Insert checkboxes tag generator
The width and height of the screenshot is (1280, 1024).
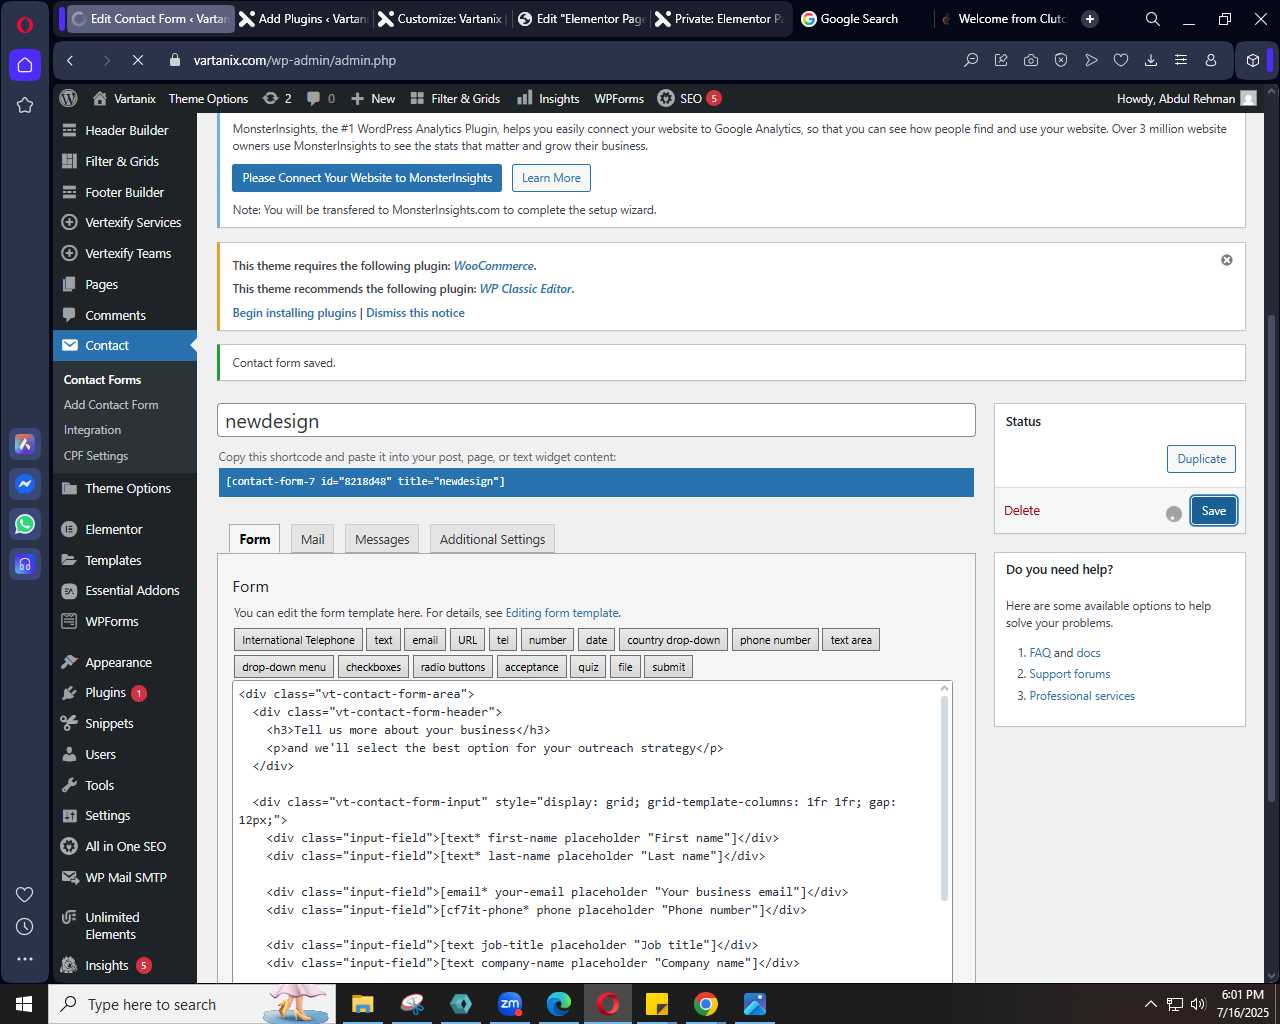373,667
